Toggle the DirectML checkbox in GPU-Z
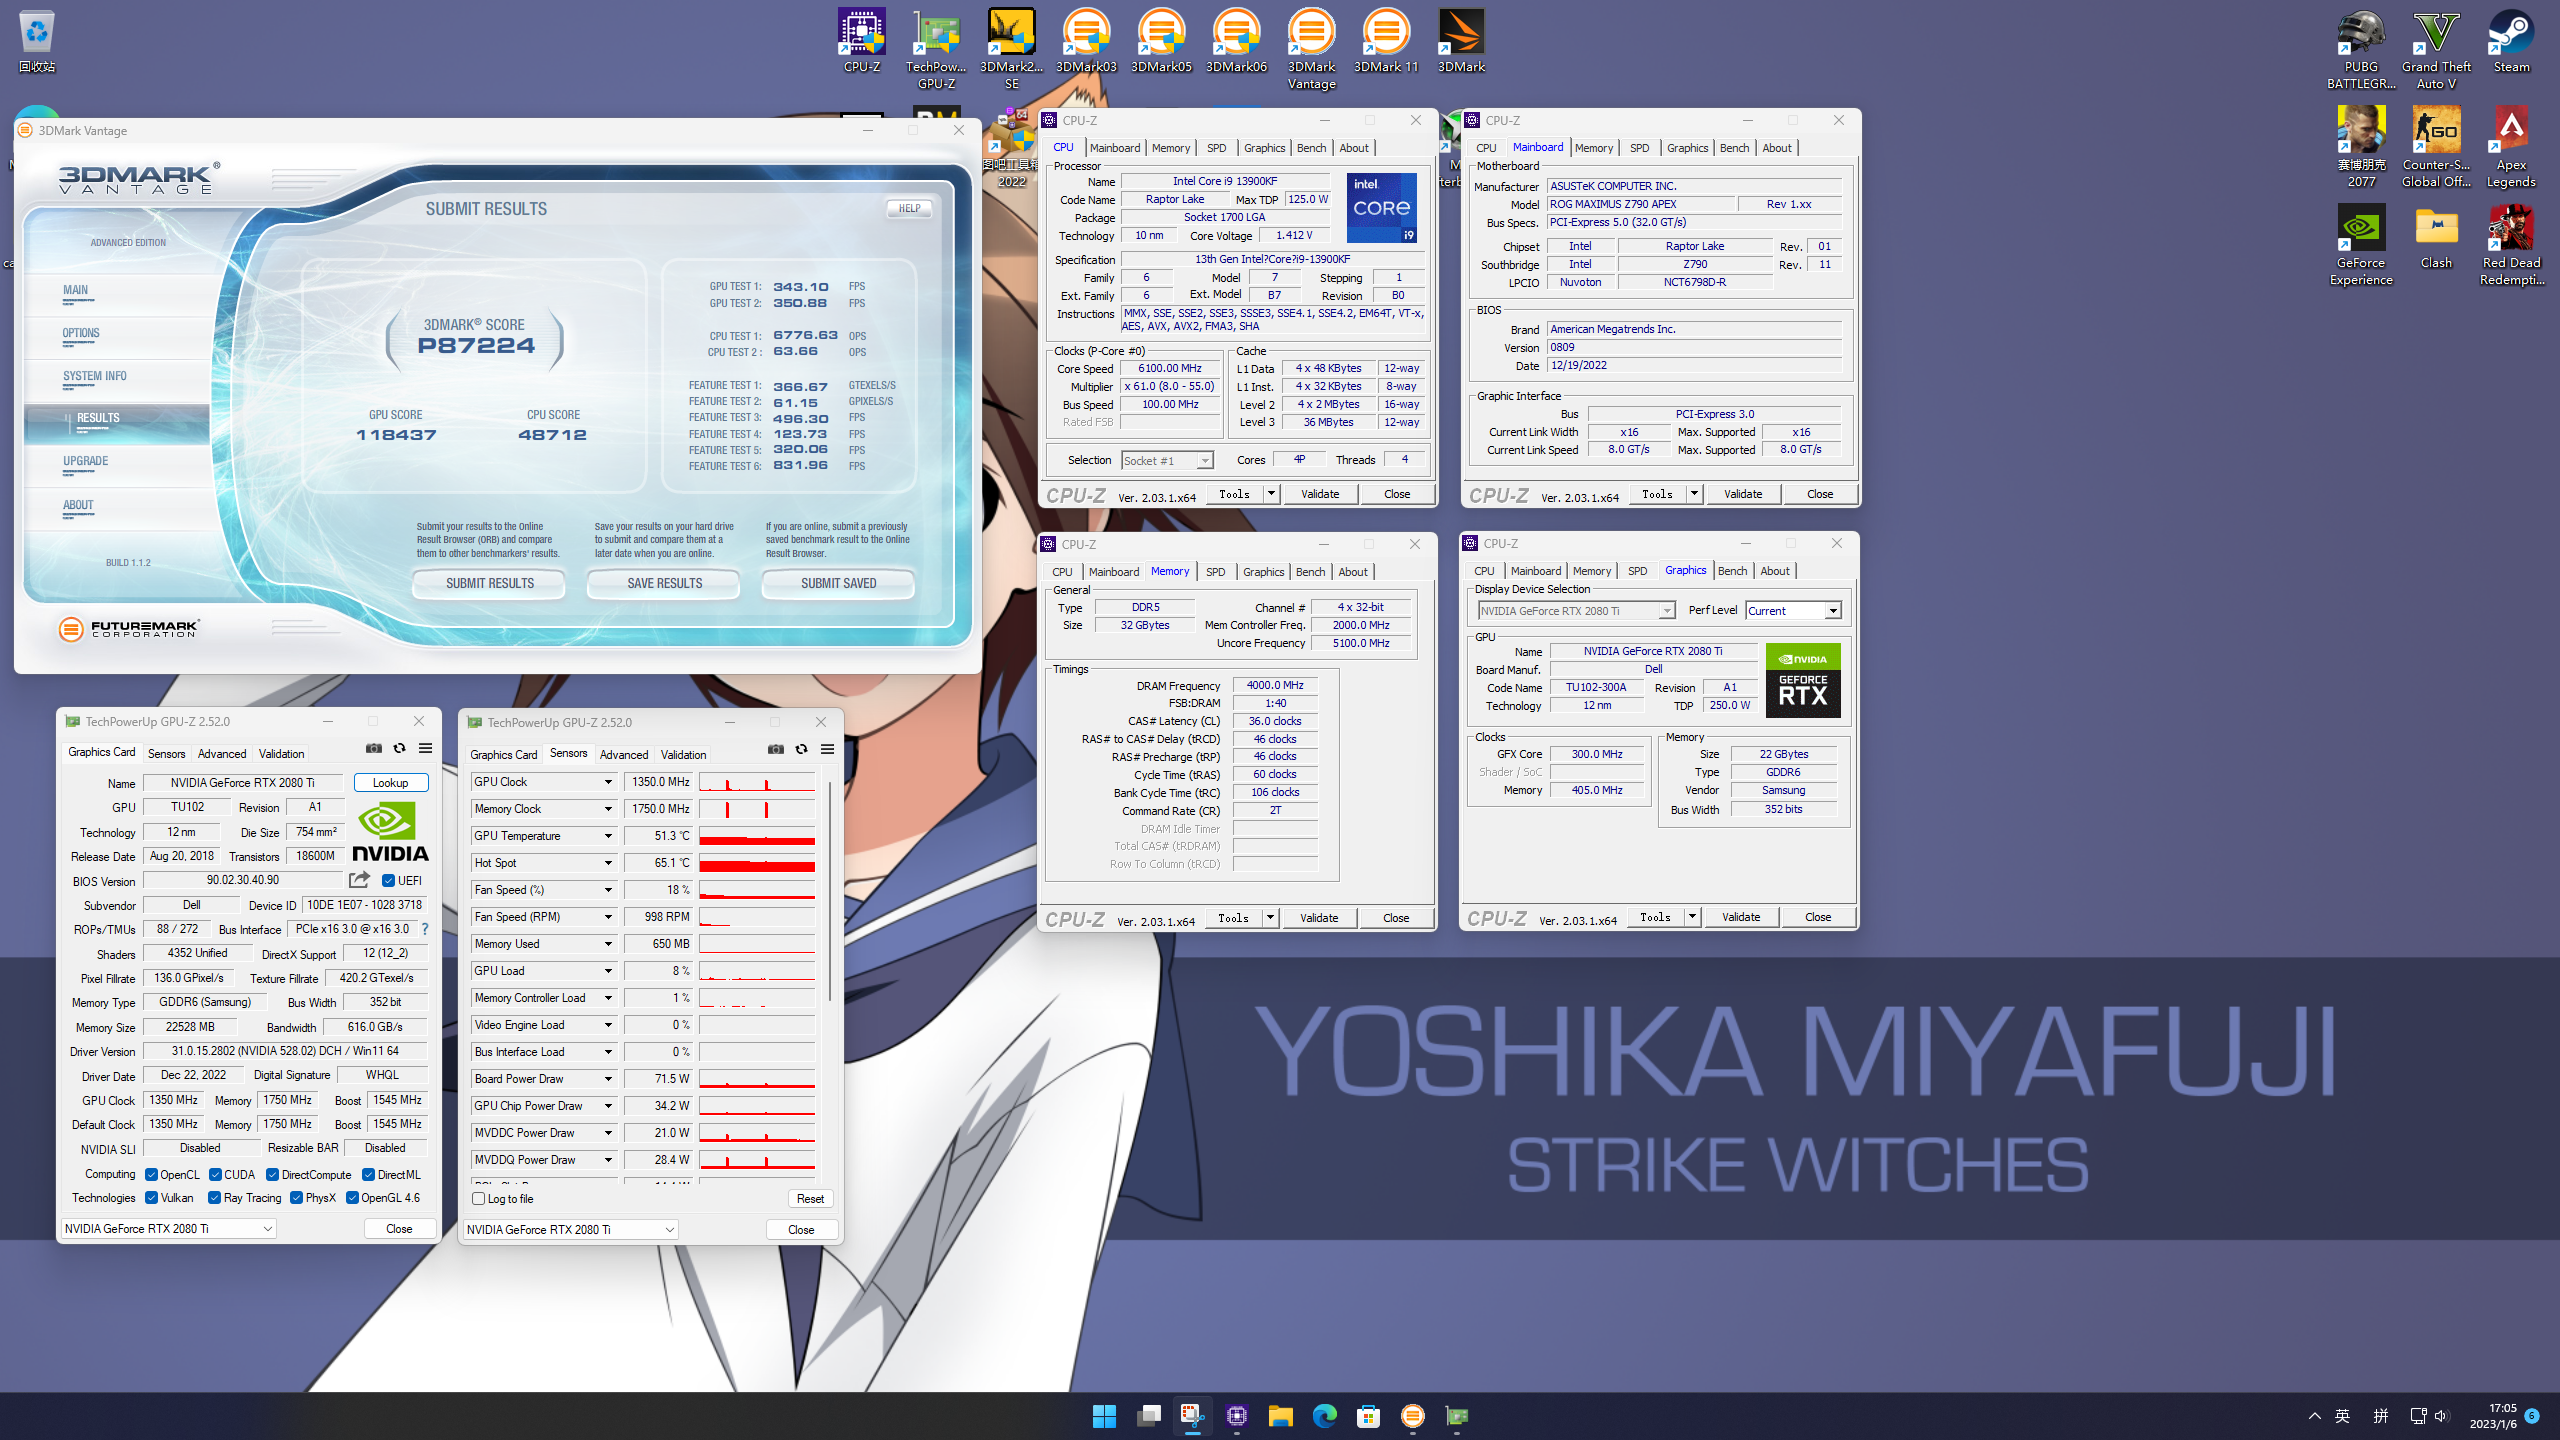The height and width of the screenshot is (1440, 2560). (368, 1175)
